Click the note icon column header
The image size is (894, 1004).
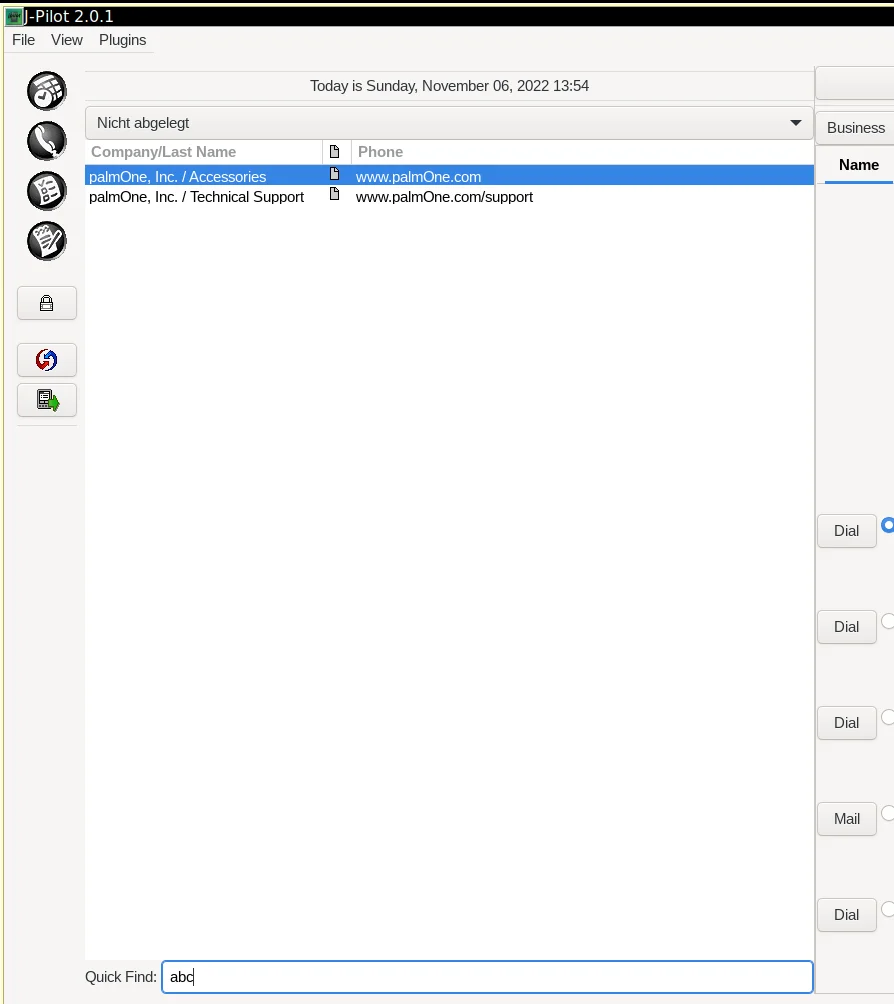[x=335, y=152]
